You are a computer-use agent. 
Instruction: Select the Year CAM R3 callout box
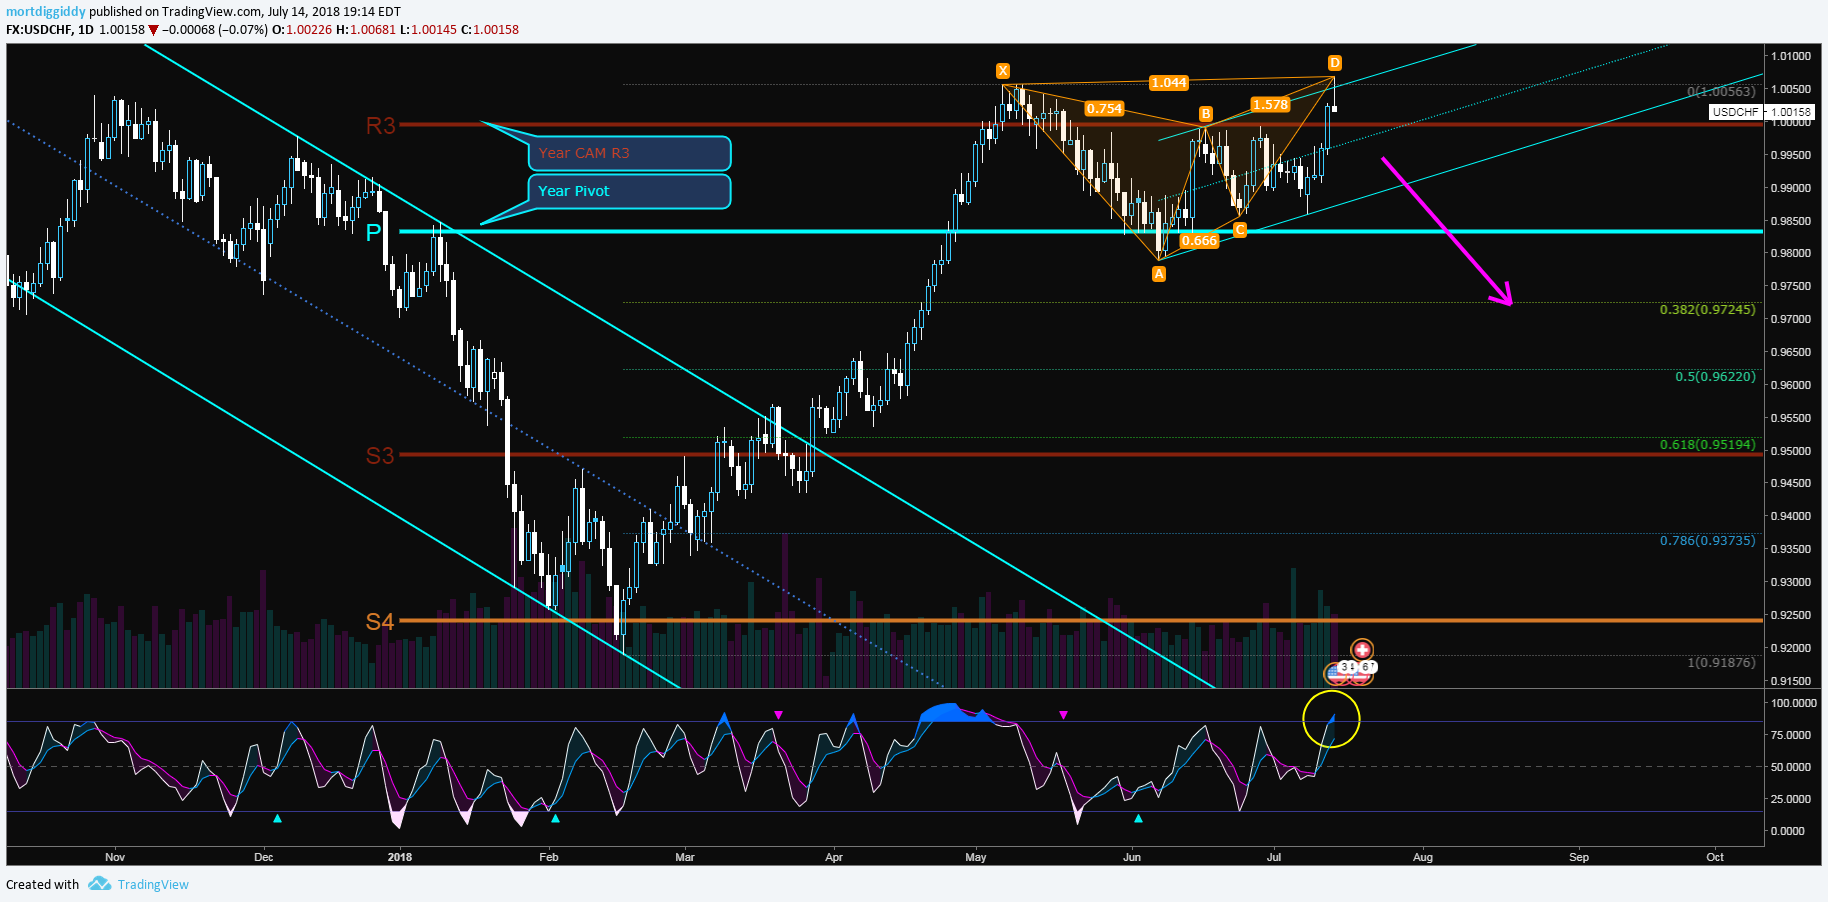[x=630, y=153]
